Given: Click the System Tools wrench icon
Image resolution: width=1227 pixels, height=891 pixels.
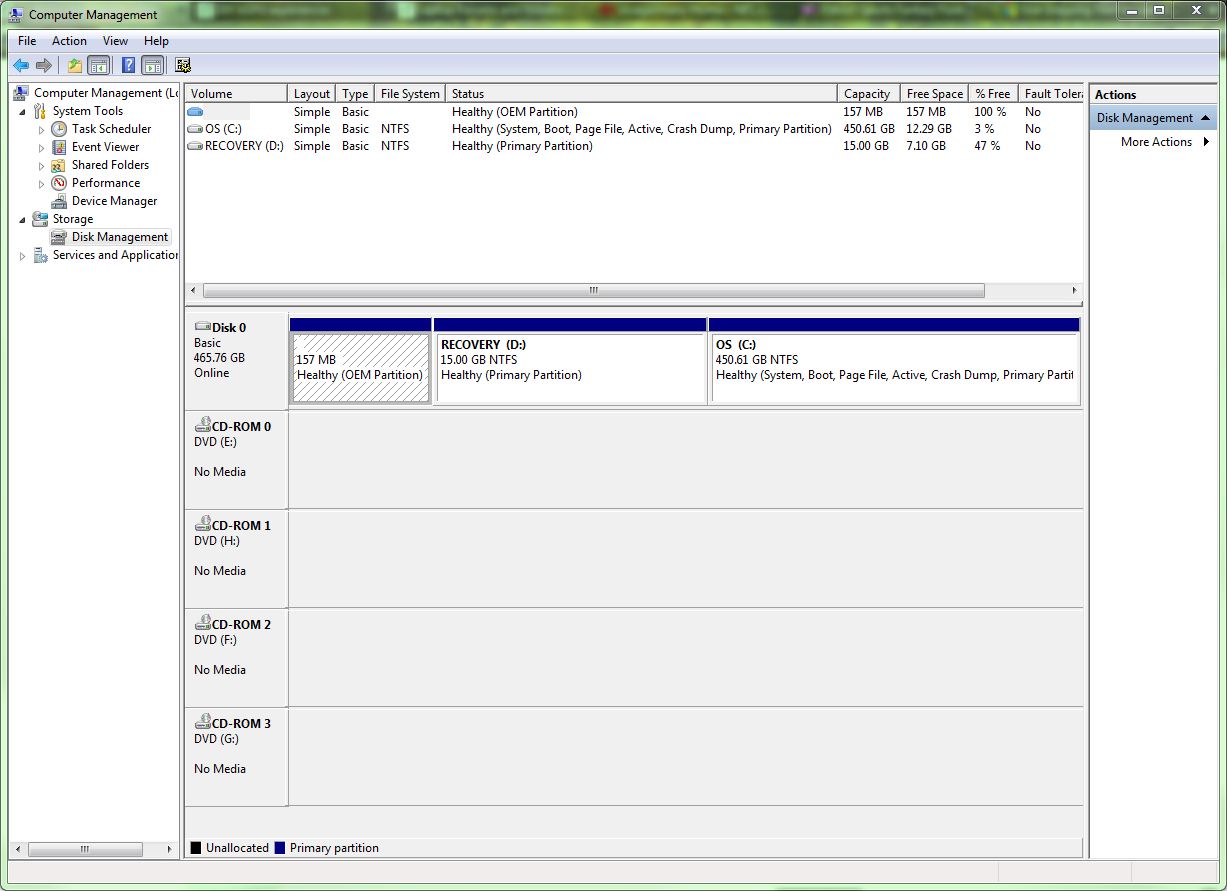Looking at the screenshot, I should (40, 111).
